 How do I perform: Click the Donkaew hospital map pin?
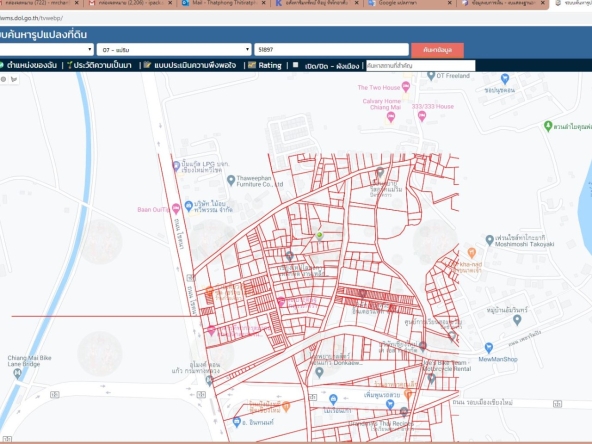click(319, 373)
